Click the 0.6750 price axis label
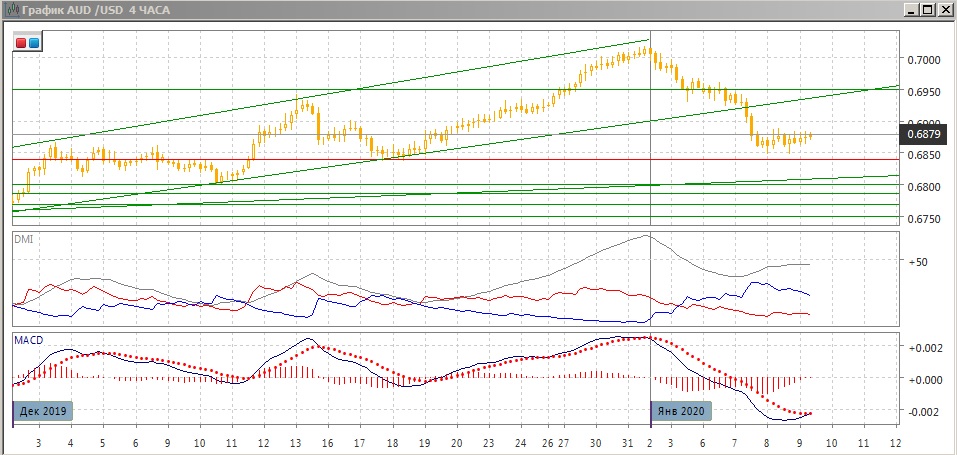This screenshot has height=455, width=957. point(924,220)
